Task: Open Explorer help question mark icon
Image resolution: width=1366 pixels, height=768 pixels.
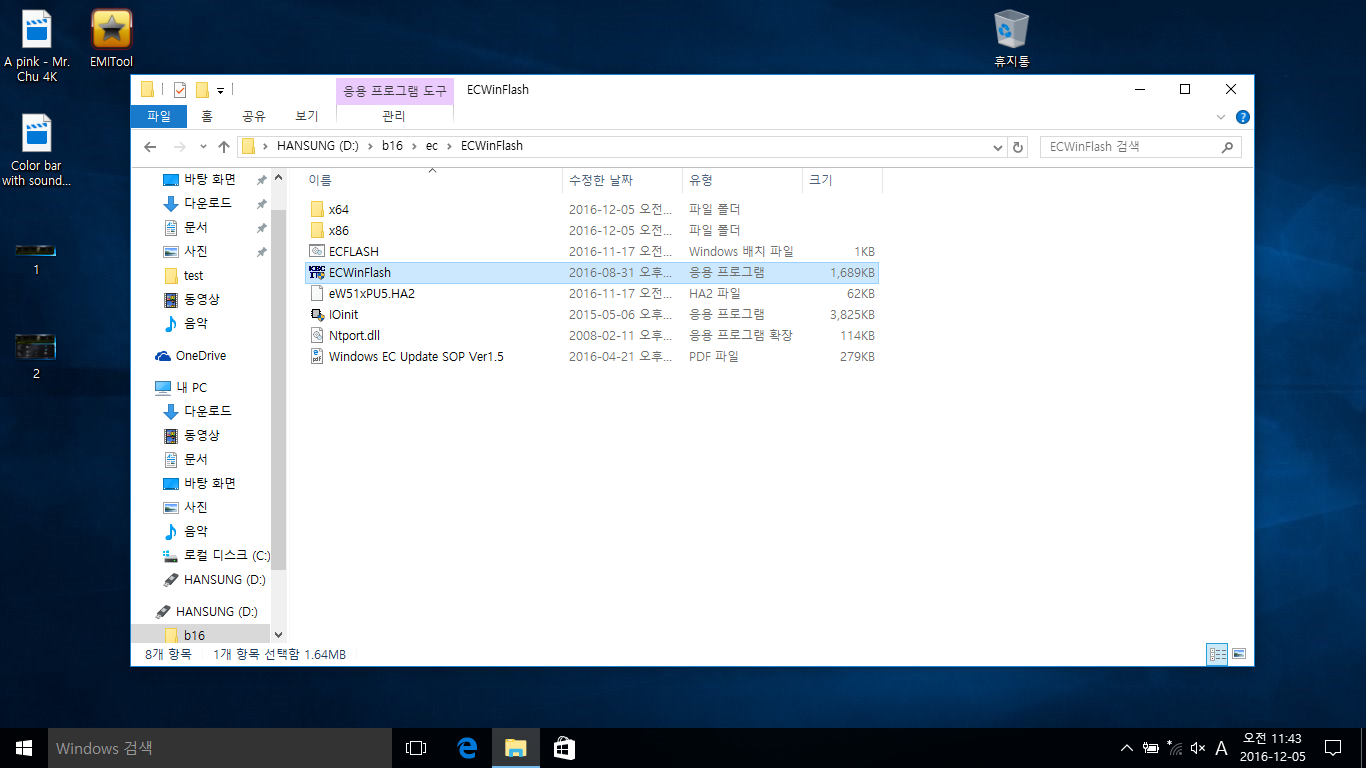Action: [1242, 117]
